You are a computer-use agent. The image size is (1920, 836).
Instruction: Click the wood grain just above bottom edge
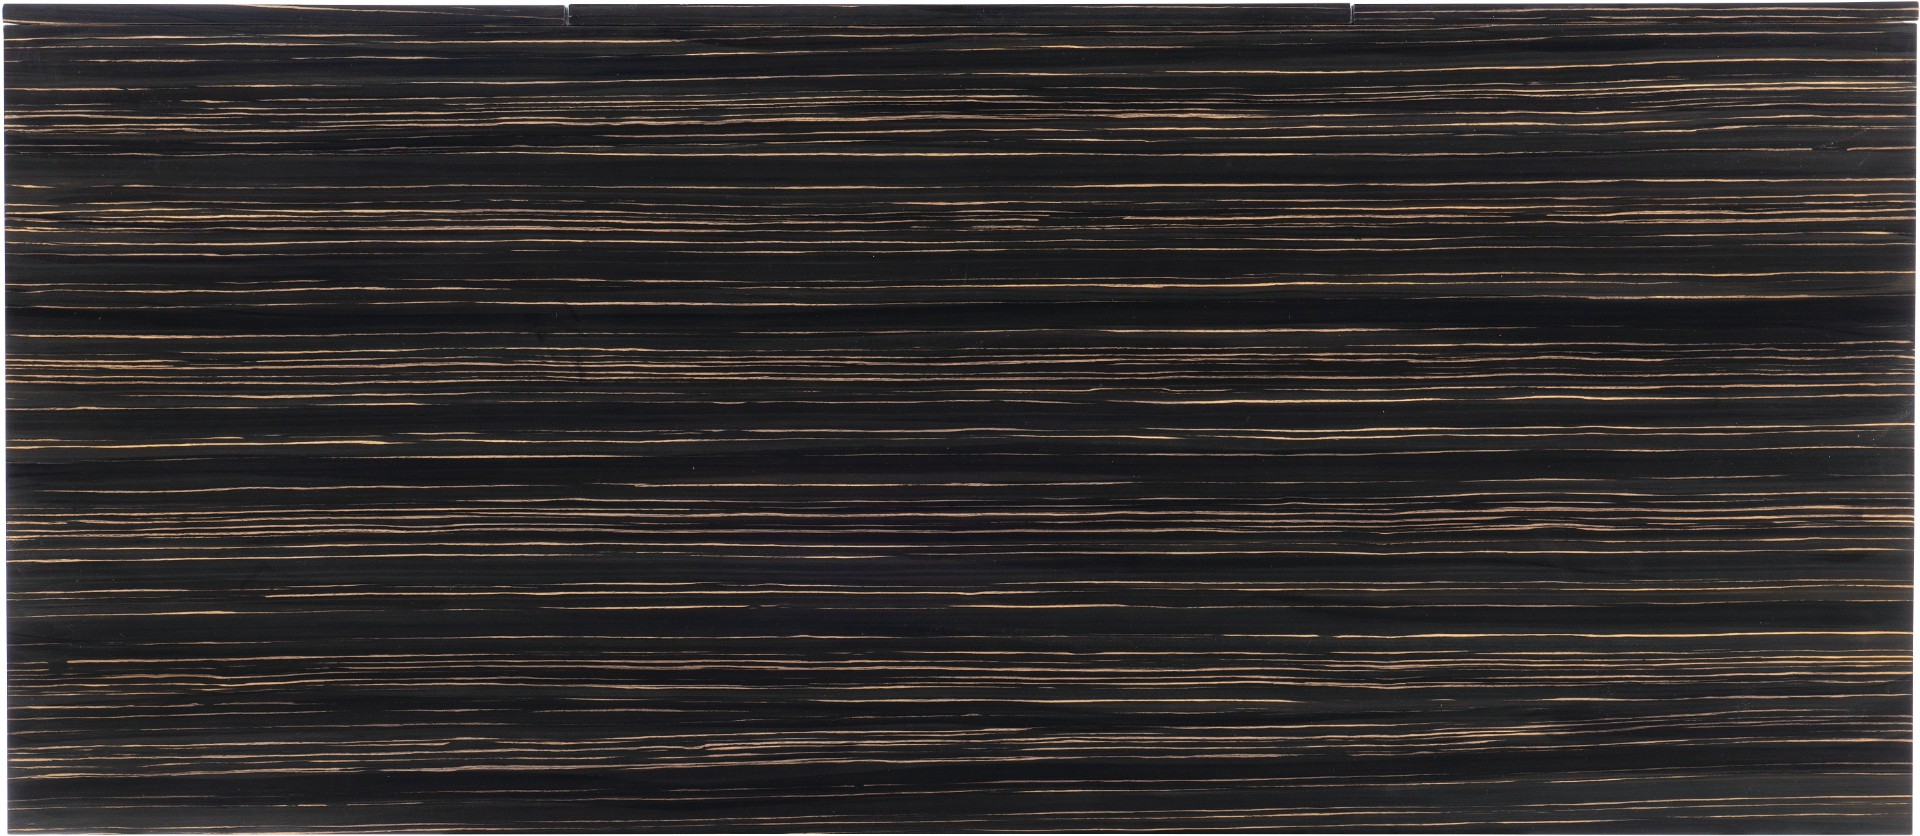[960, 815]
